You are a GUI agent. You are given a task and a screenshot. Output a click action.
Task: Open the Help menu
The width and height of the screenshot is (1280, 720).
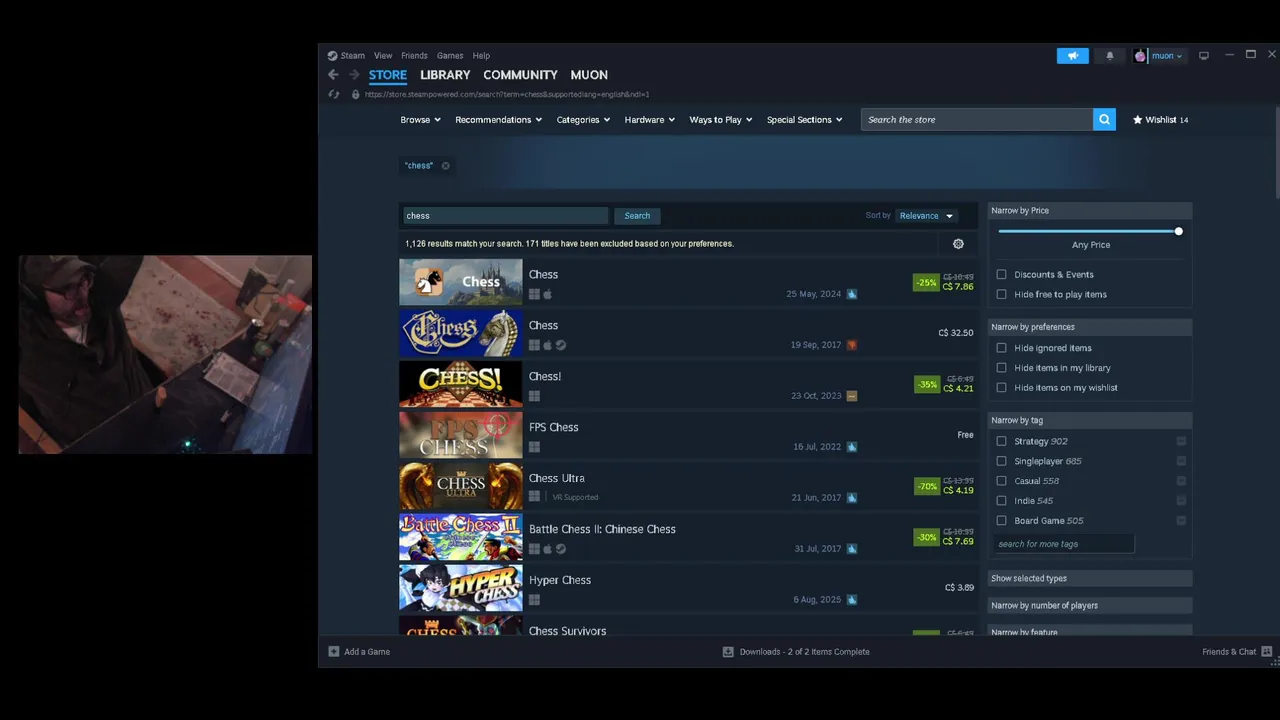click(481, 56)
